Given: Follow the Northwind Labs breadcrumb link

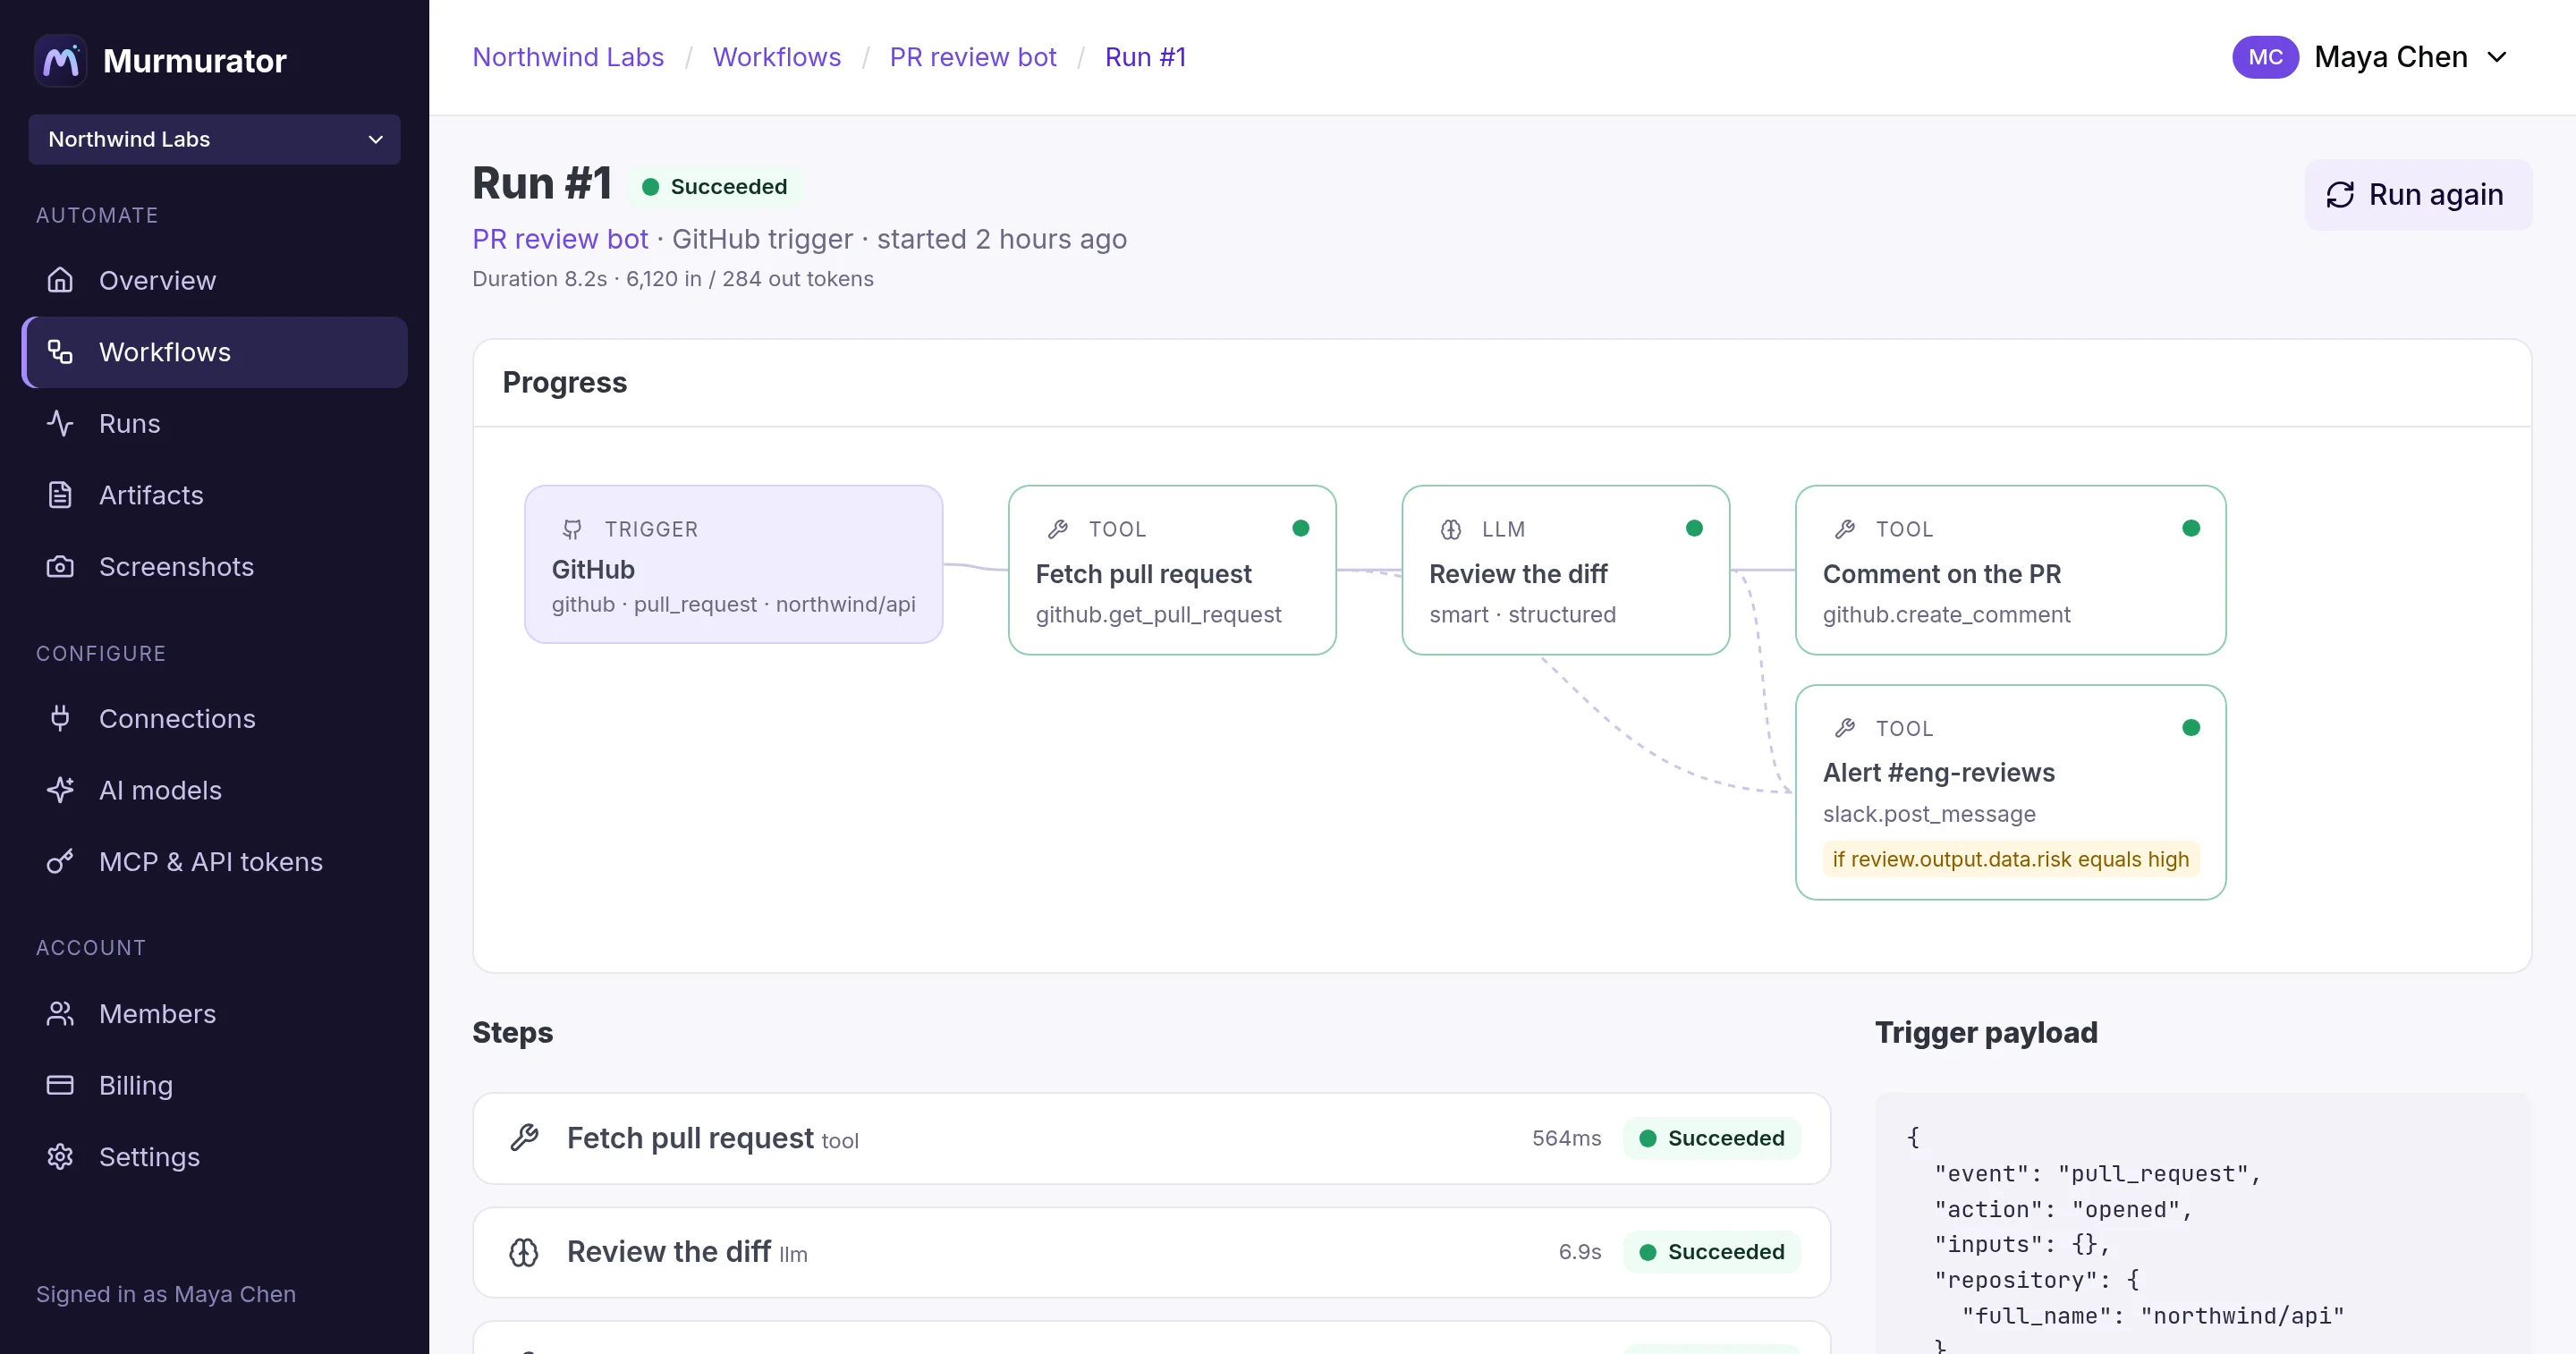Looking at the screenshot, I should [x=568, y=57].
